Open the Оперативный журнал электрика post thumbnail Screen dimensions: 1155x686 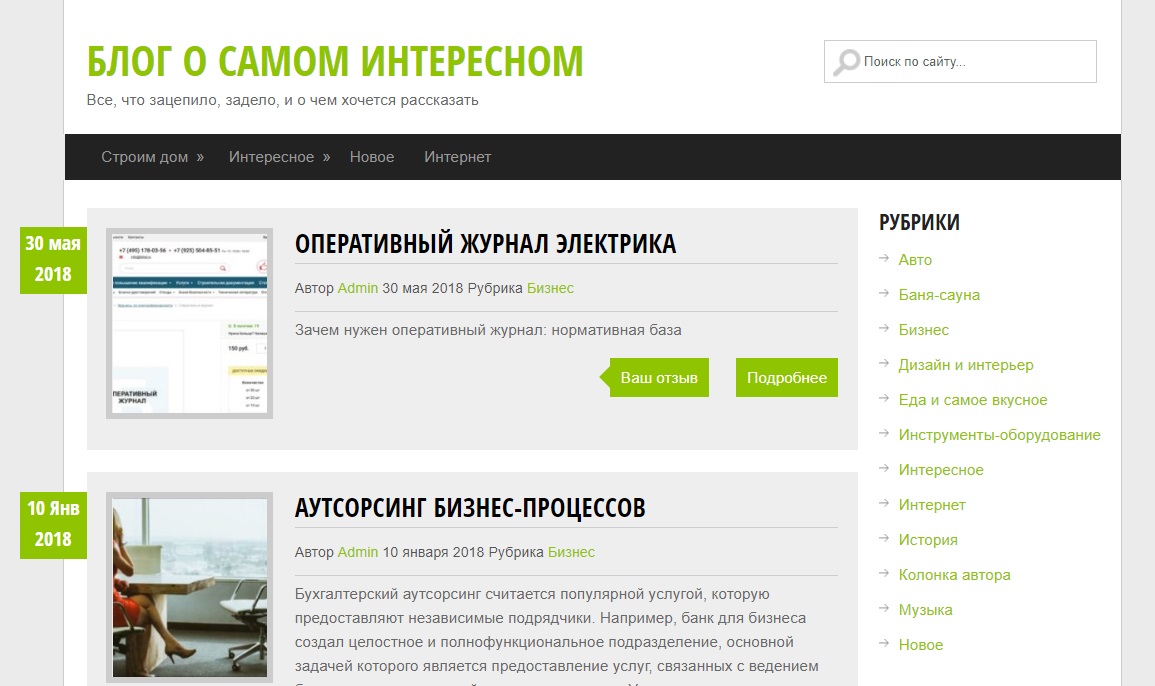pos(189,323)
